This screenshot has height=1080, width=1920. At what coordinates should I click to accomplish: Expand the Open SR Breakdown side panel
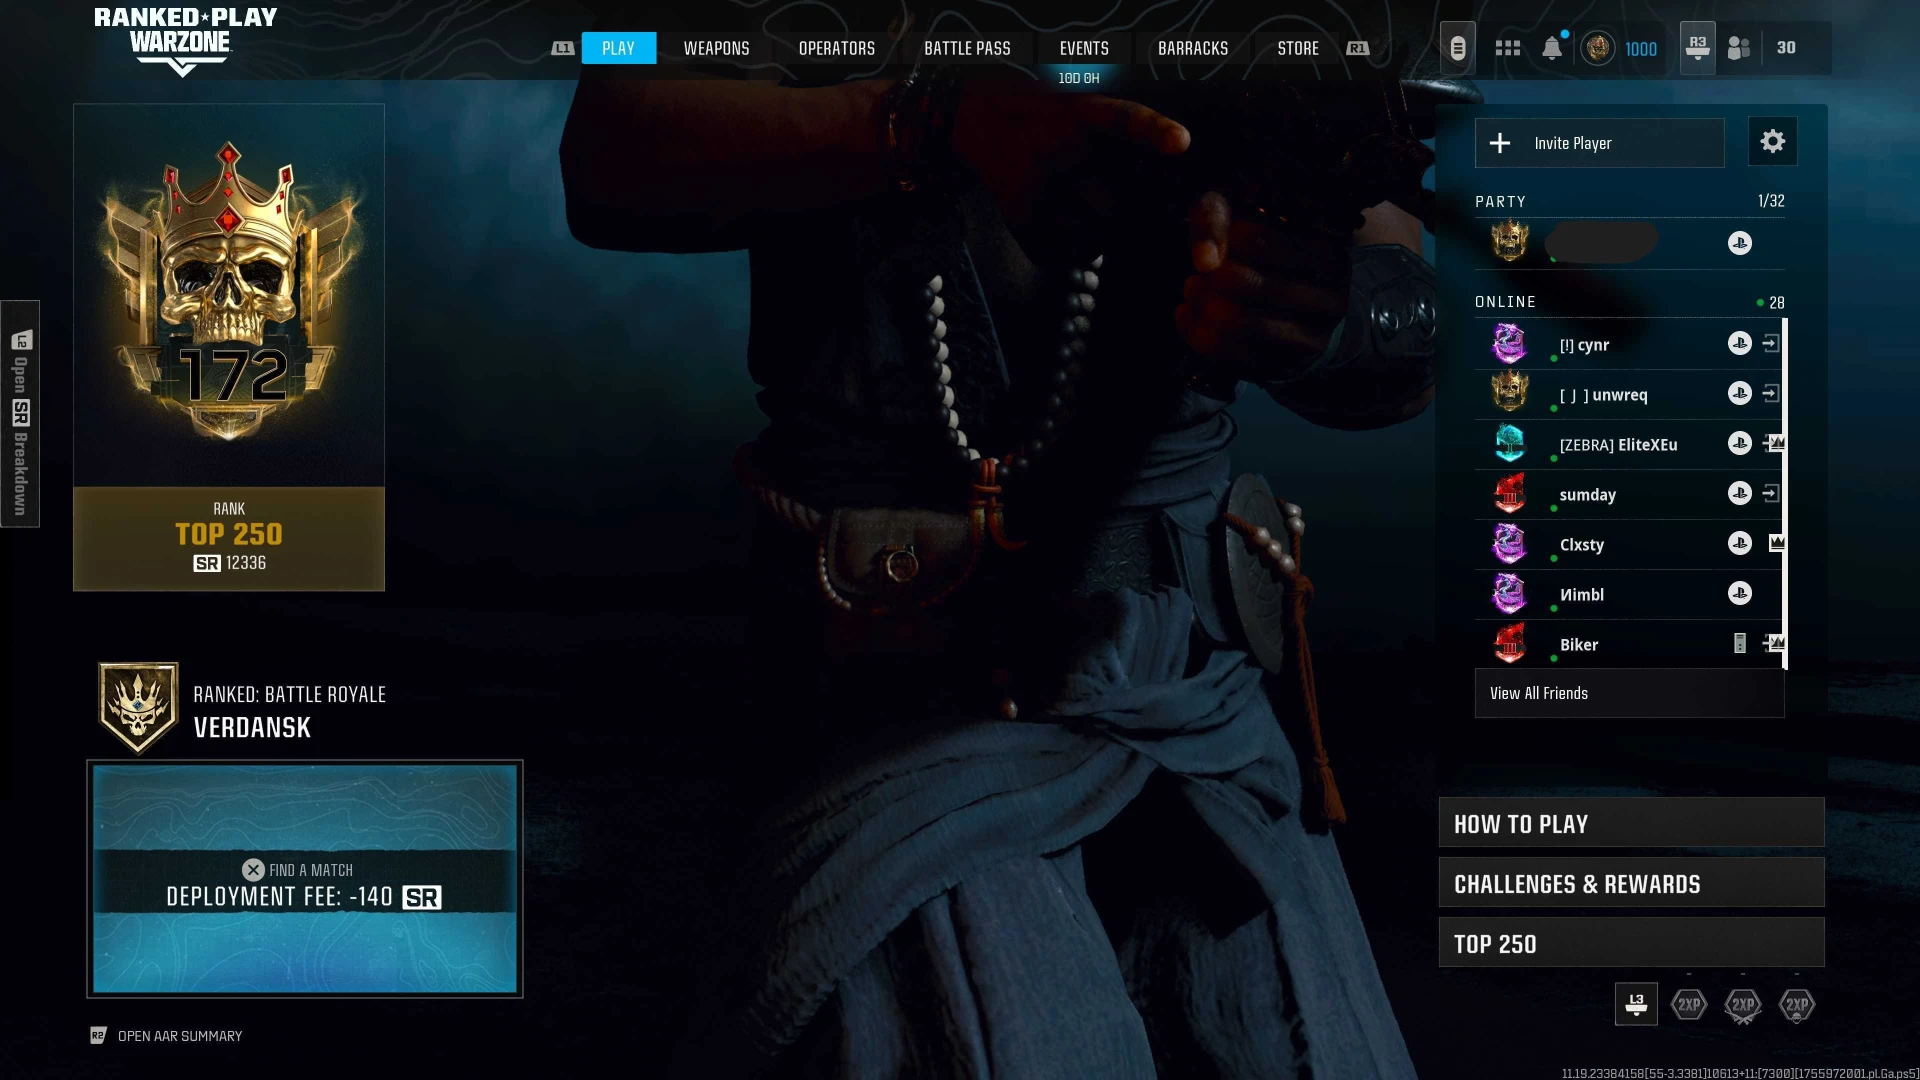tap(20, 414)
